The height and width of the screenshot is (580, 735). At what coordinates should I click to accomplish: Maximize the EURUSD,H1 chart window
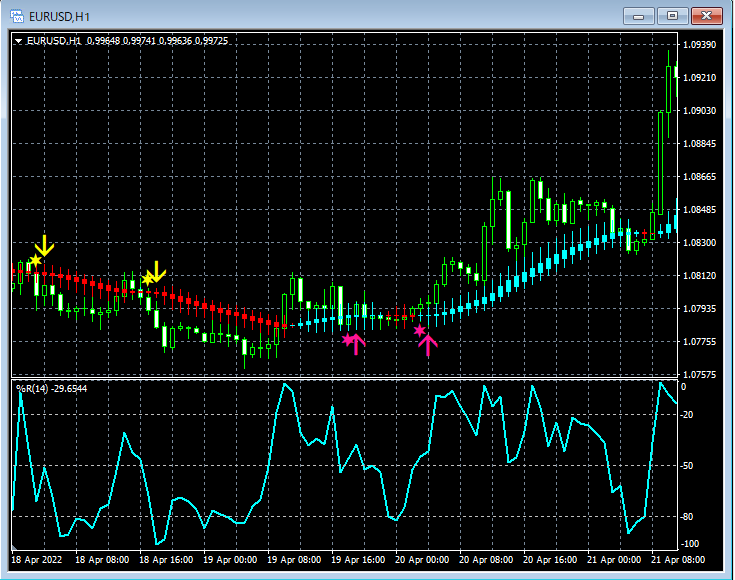(x=672, y=16)
